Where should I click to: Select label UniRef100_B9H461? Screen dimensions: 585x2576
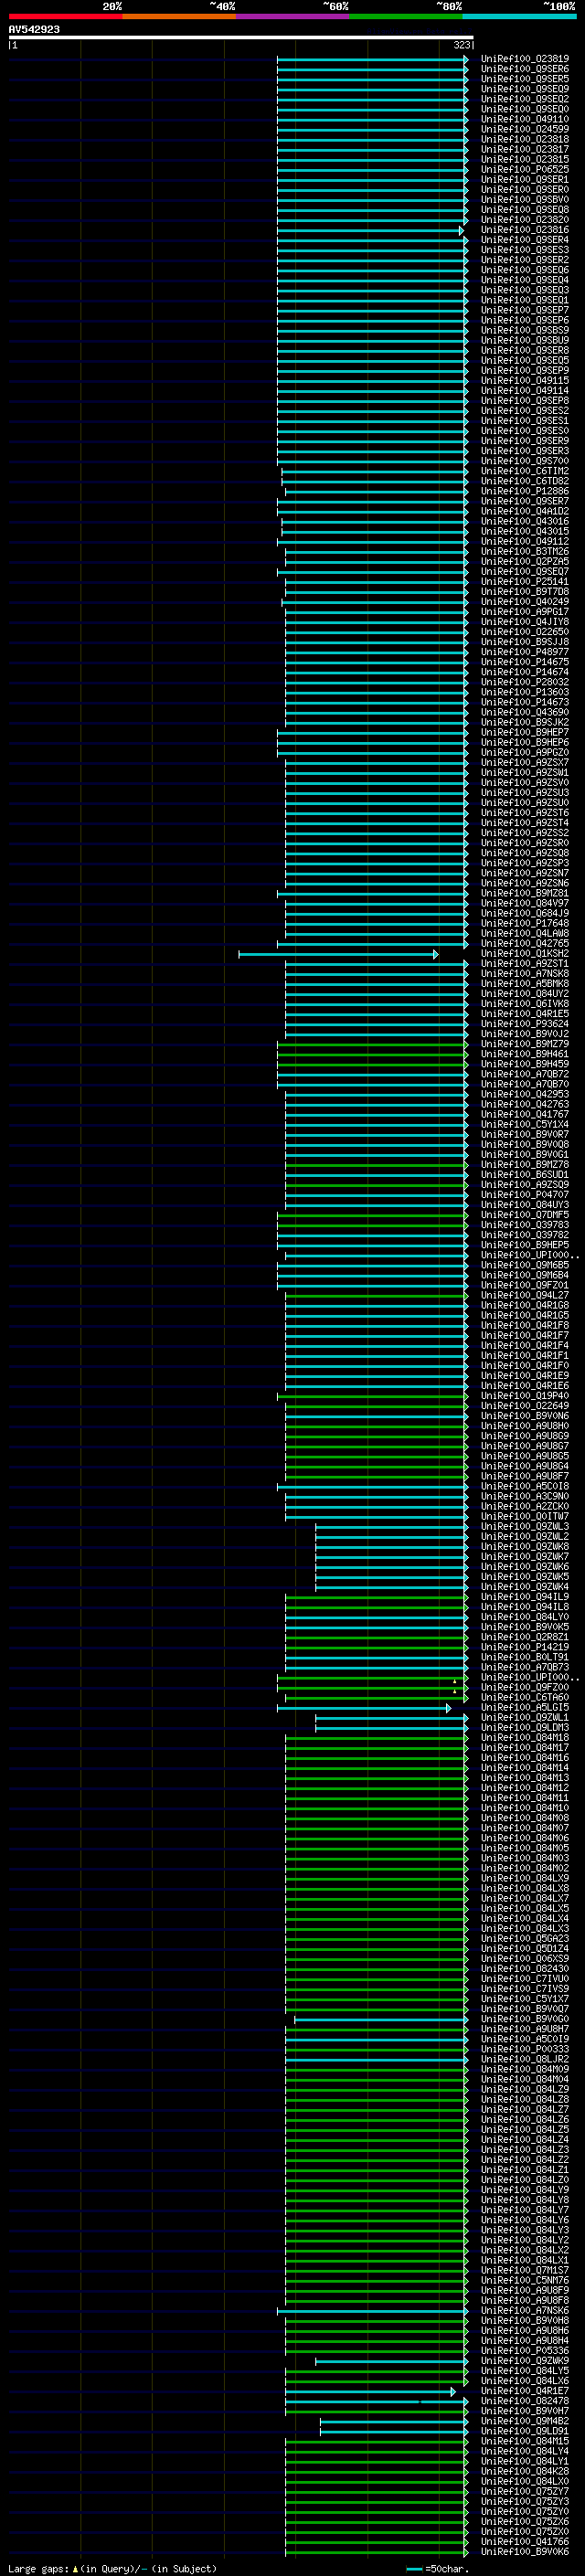[x=525, y=1054]
